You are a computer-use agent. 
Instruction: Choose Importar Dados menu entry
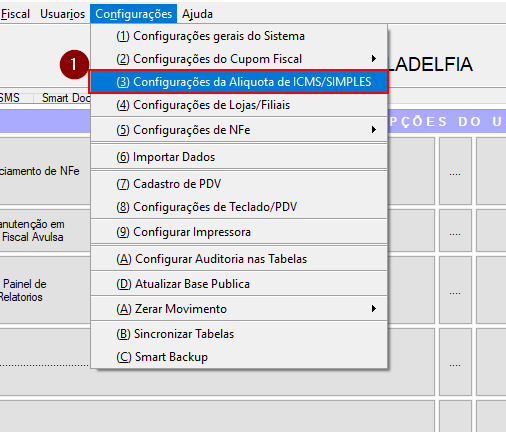point(239,157)
